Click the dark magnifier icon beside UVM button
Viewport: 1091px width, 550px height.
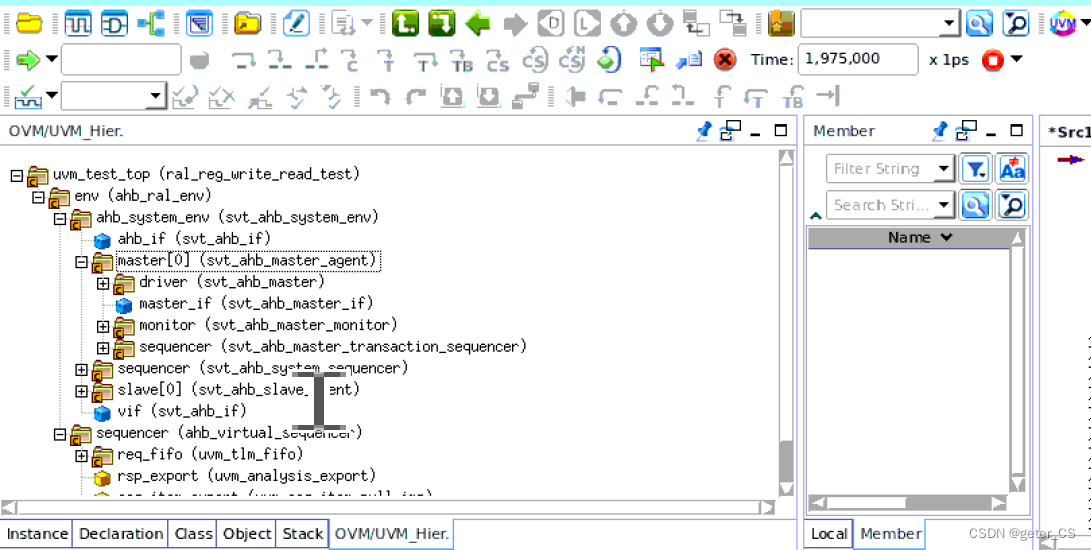1016,24
